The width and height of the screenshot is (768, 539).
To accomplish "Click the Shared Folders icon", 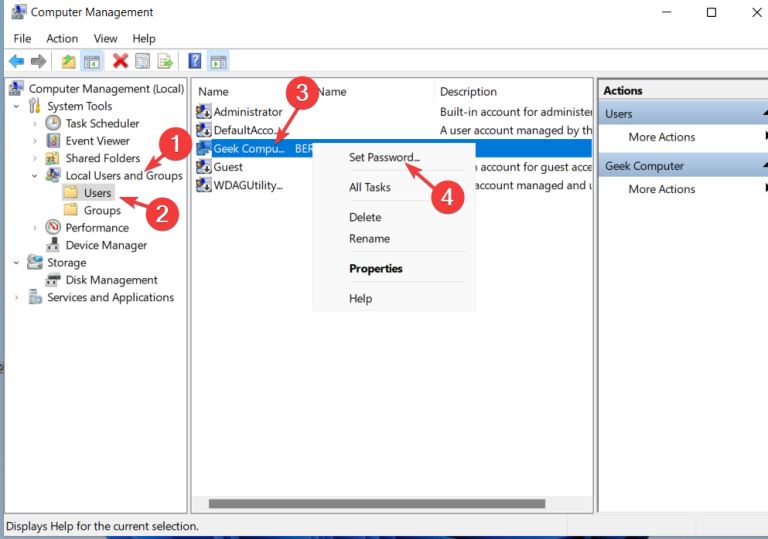I will point(52,158).
